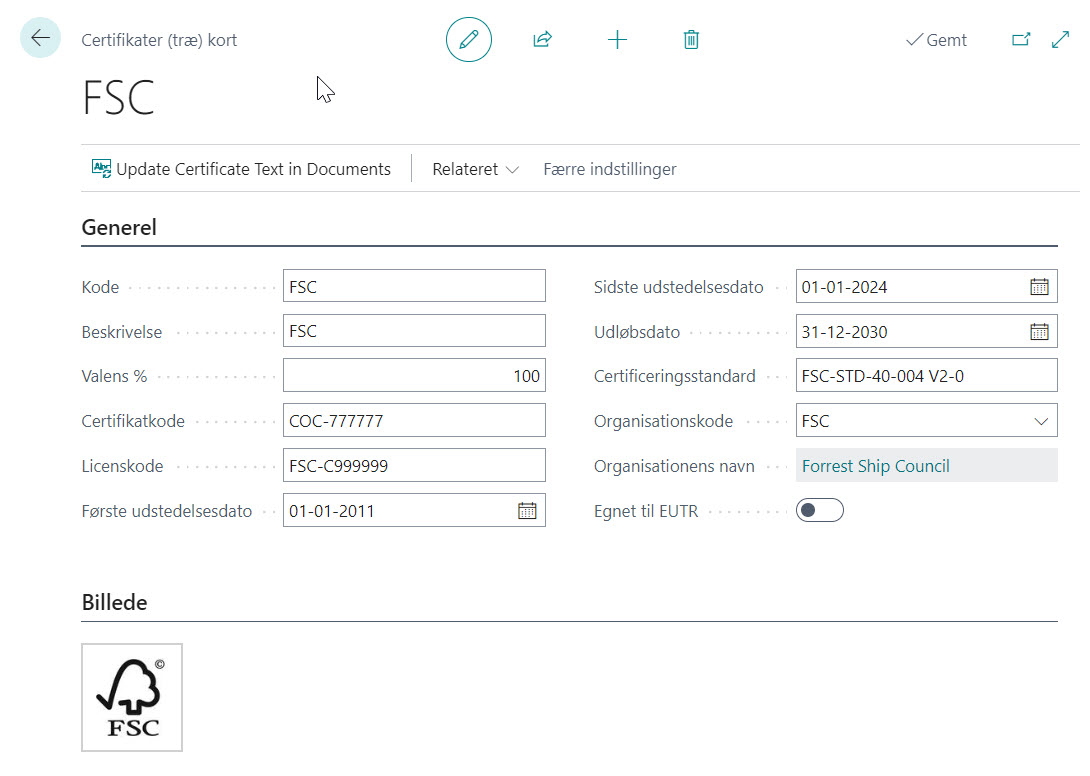The width and height of the screenshot is (1090, 776).
Task: Click the Kode input field
Action: [414, 286]
